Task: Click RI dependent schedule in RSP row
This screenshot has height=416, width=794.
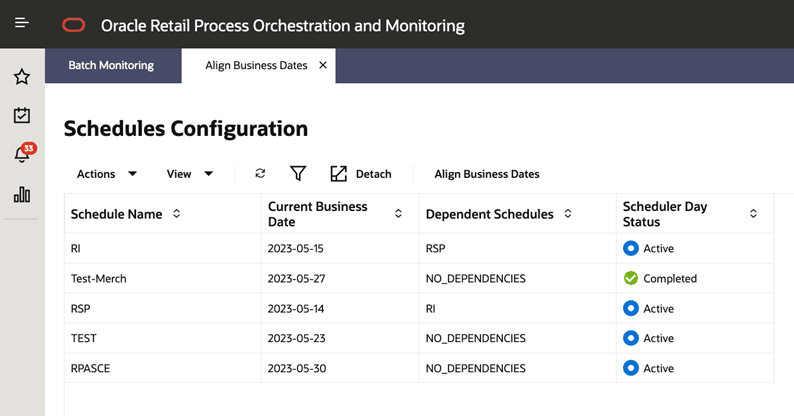Action: click(430, 308)
